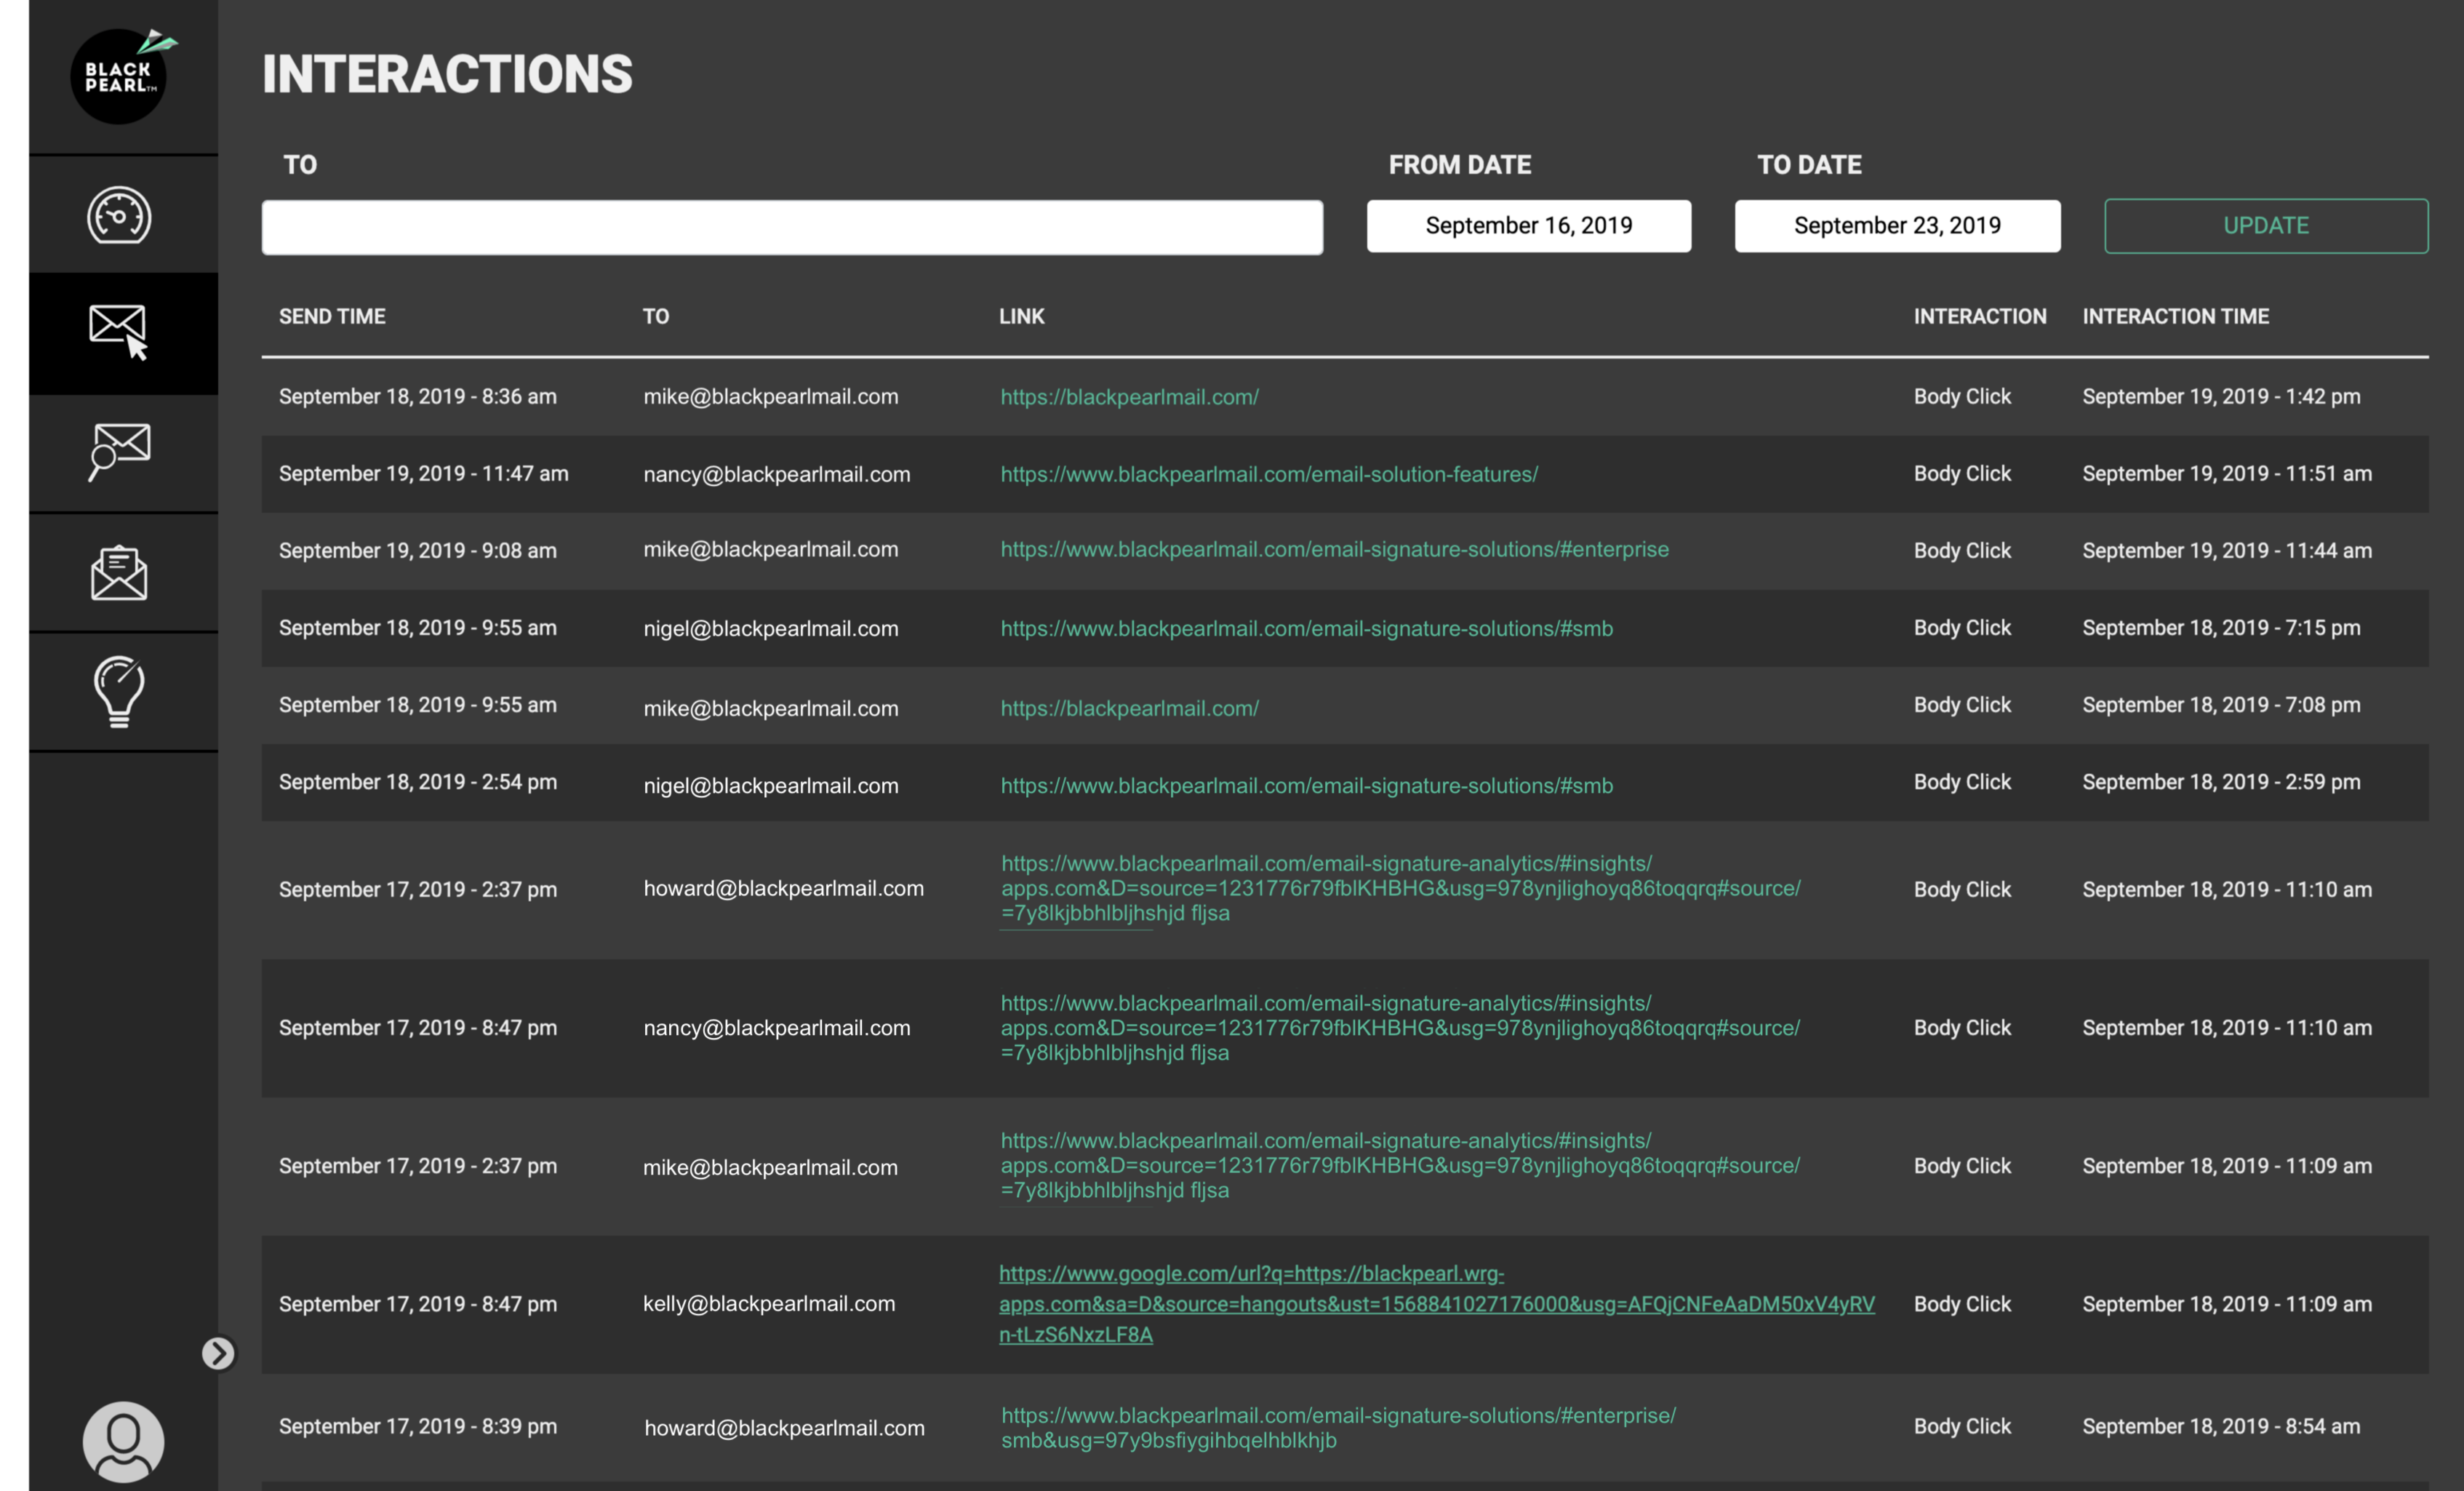Open the From Date picker field

tap(1528, 226)
